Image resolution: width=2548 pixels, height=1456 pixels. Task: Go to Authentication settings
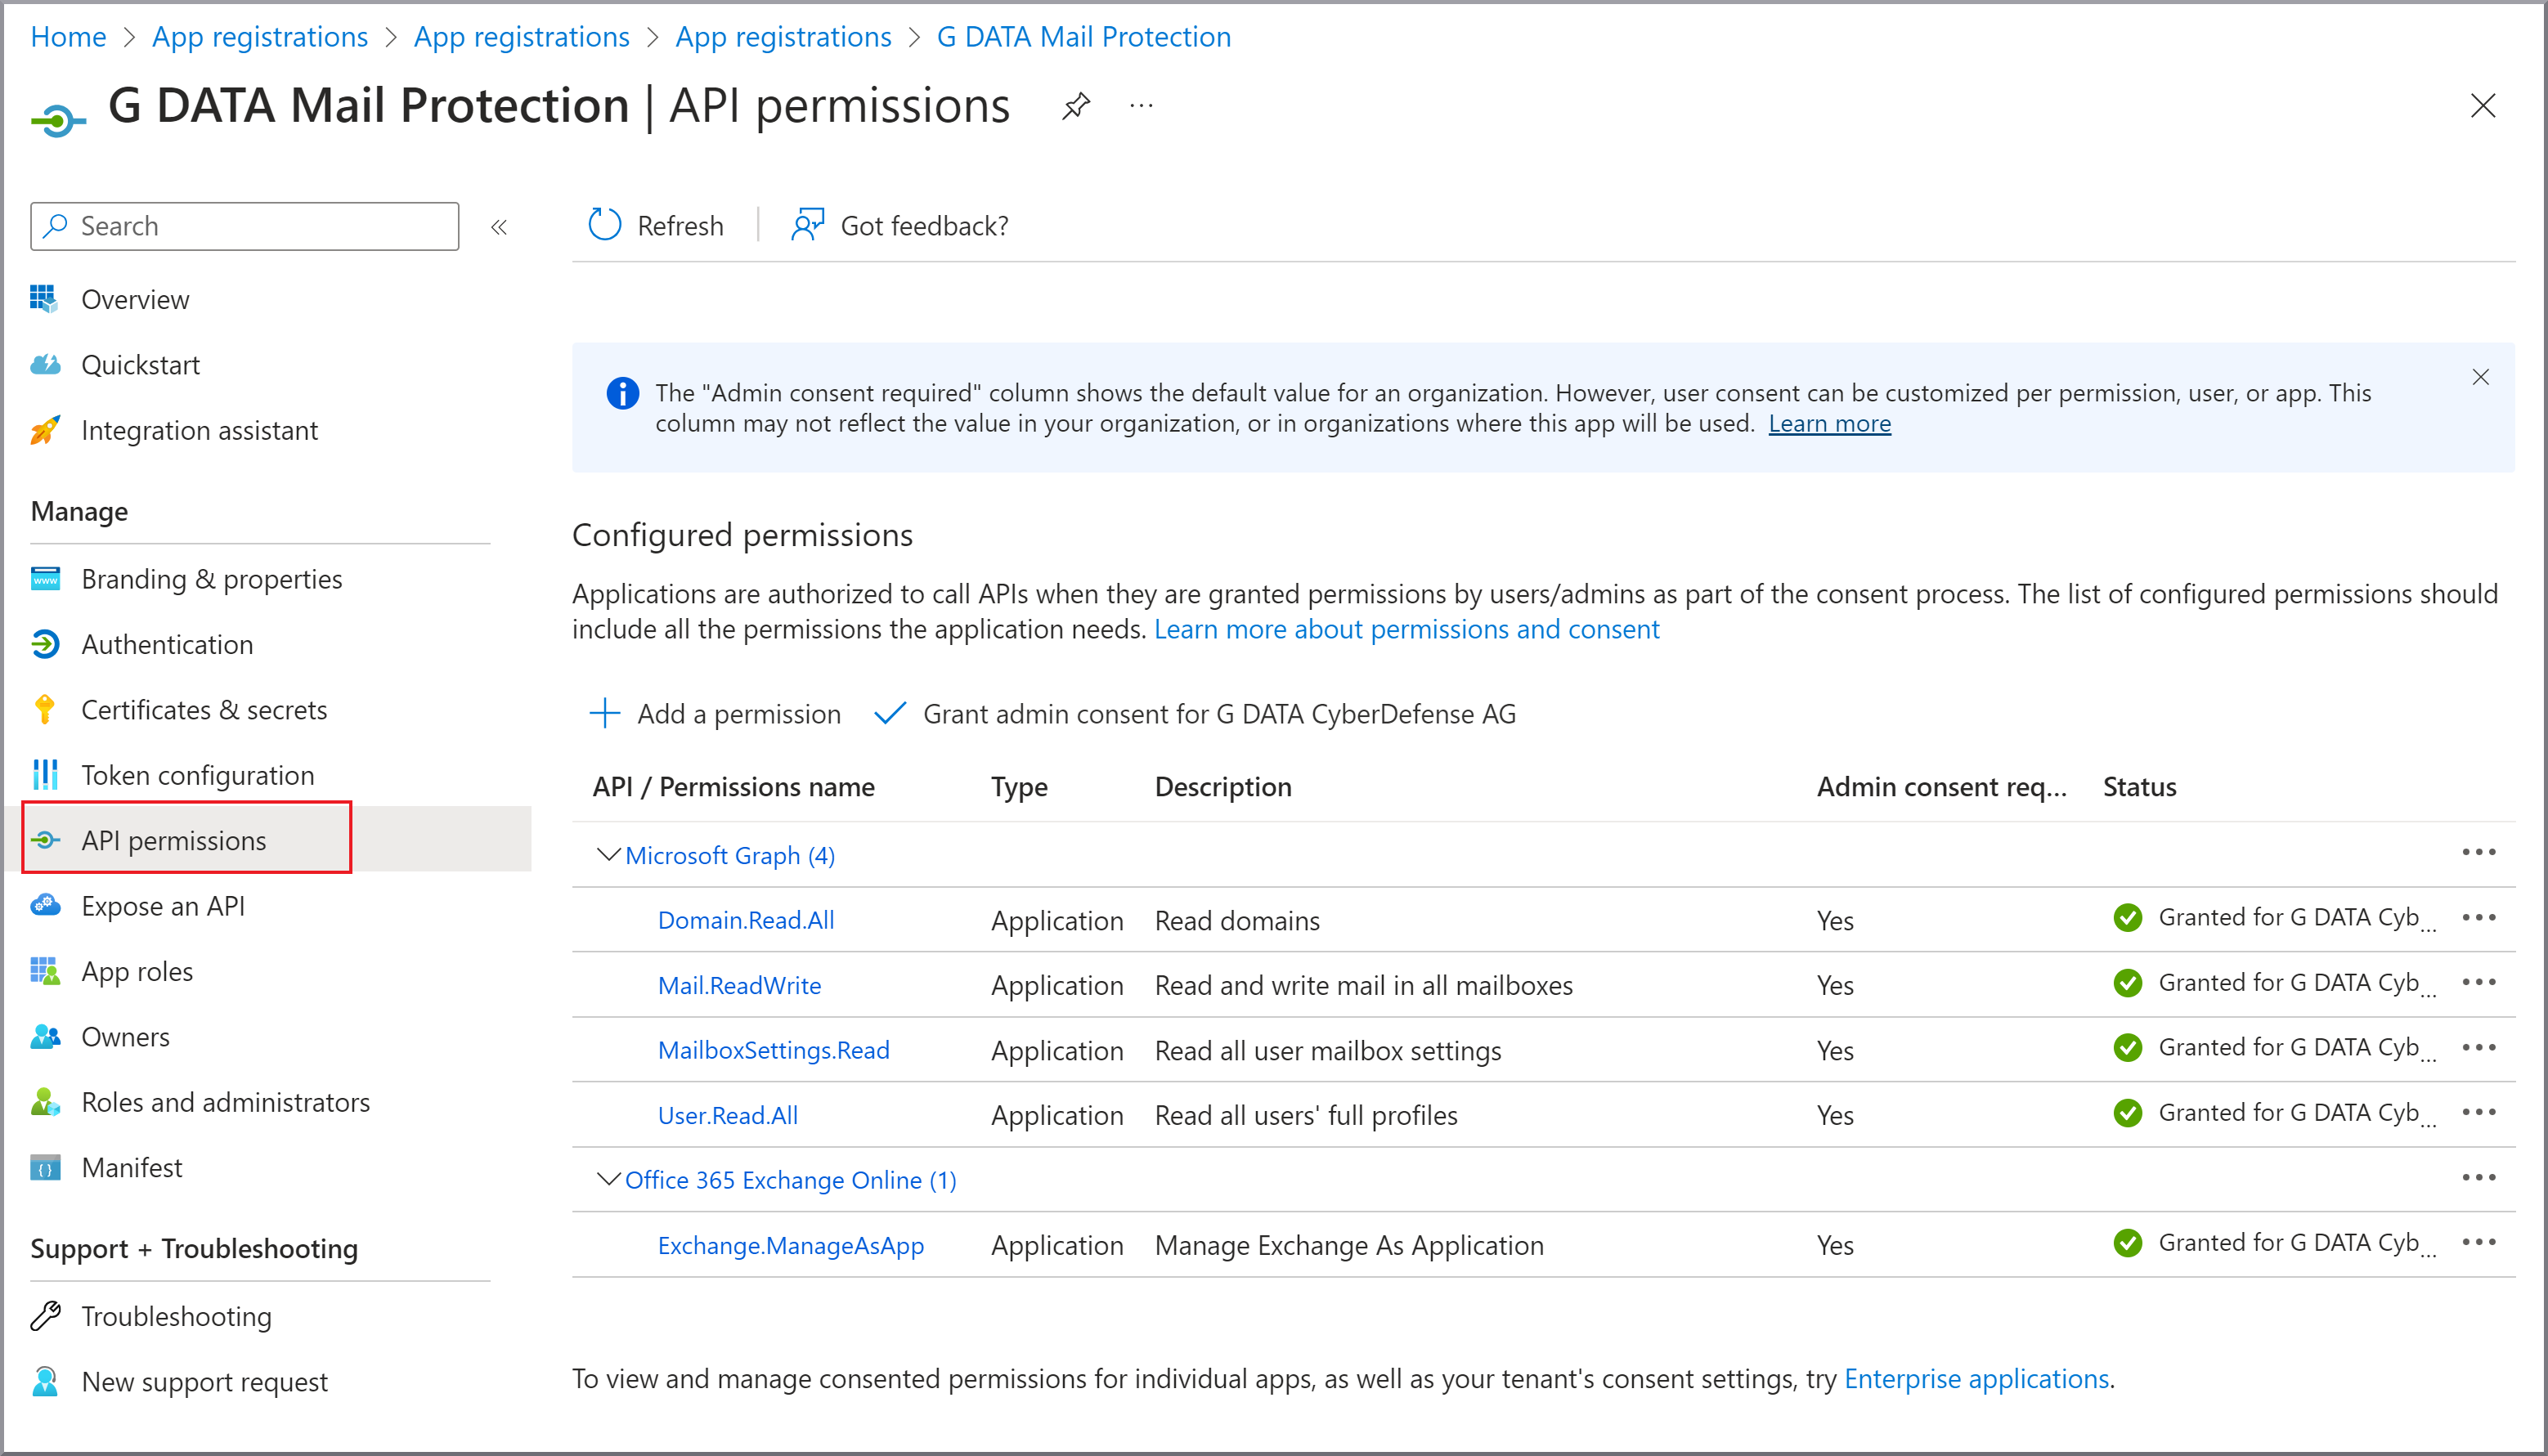tap(167, 645)
